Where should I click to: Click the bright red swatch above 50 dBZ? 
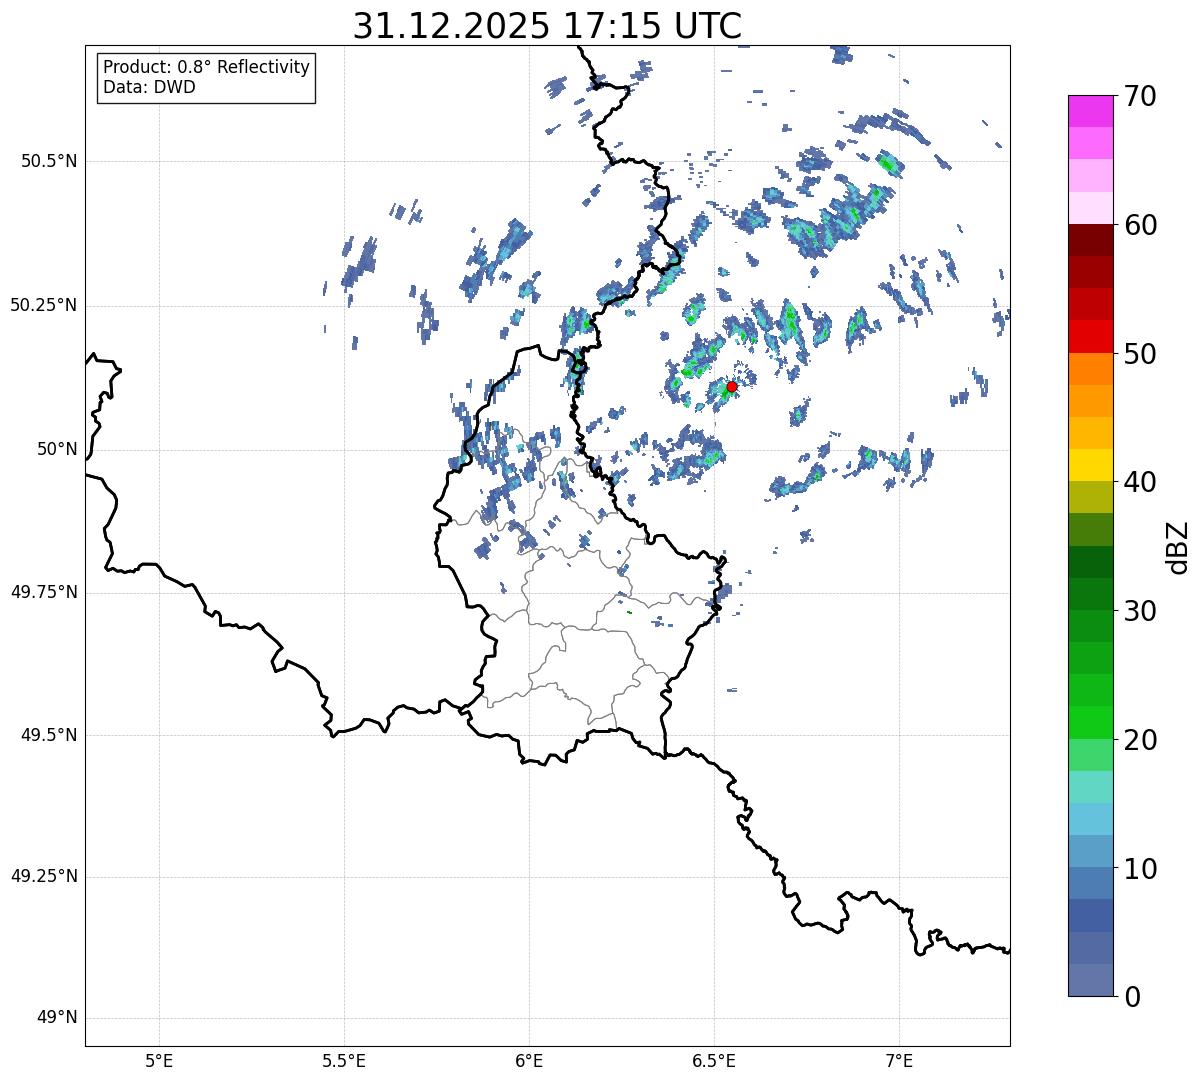point(1090,336)
